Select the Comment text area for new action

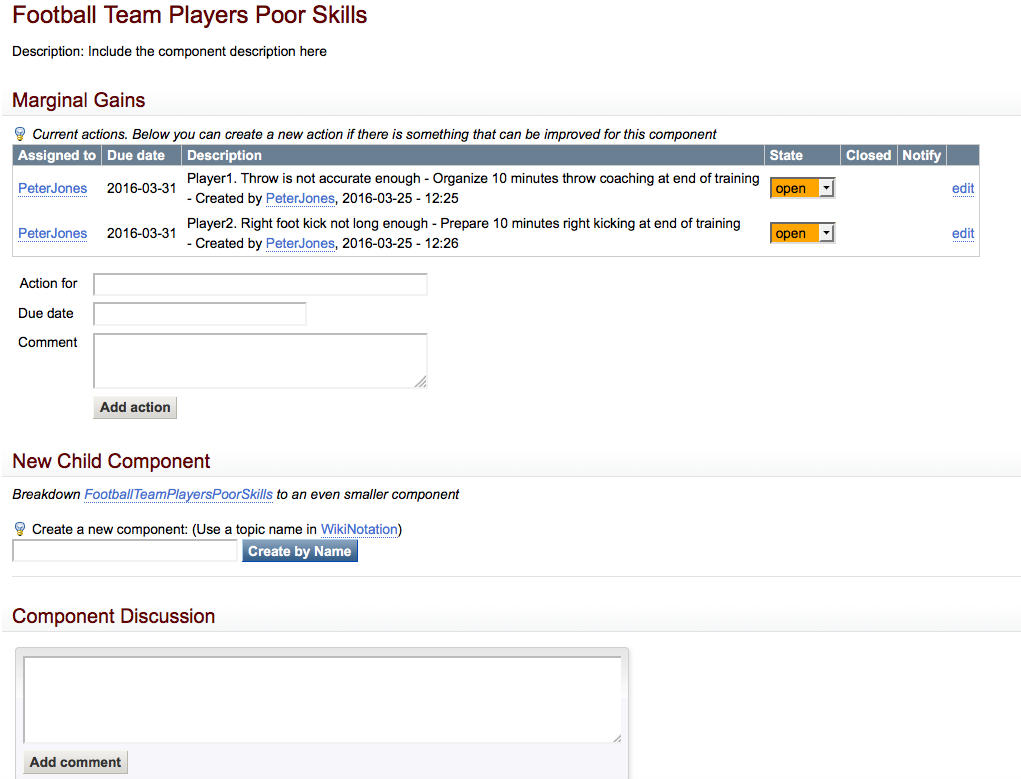260,360
